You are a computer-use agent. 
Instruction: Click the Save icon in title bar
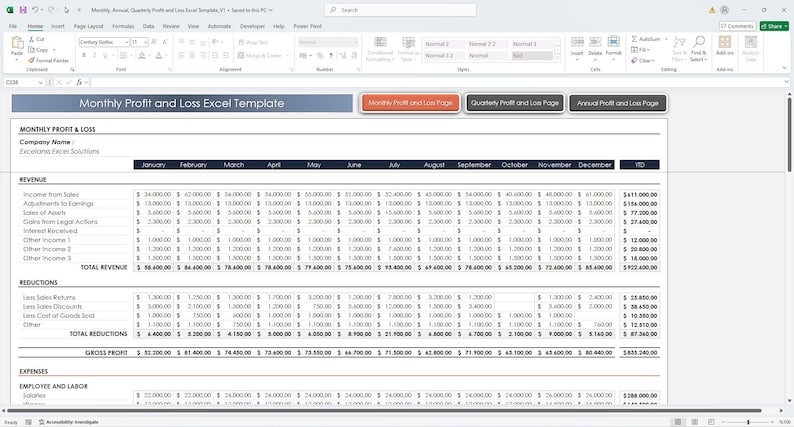(23, 10)
